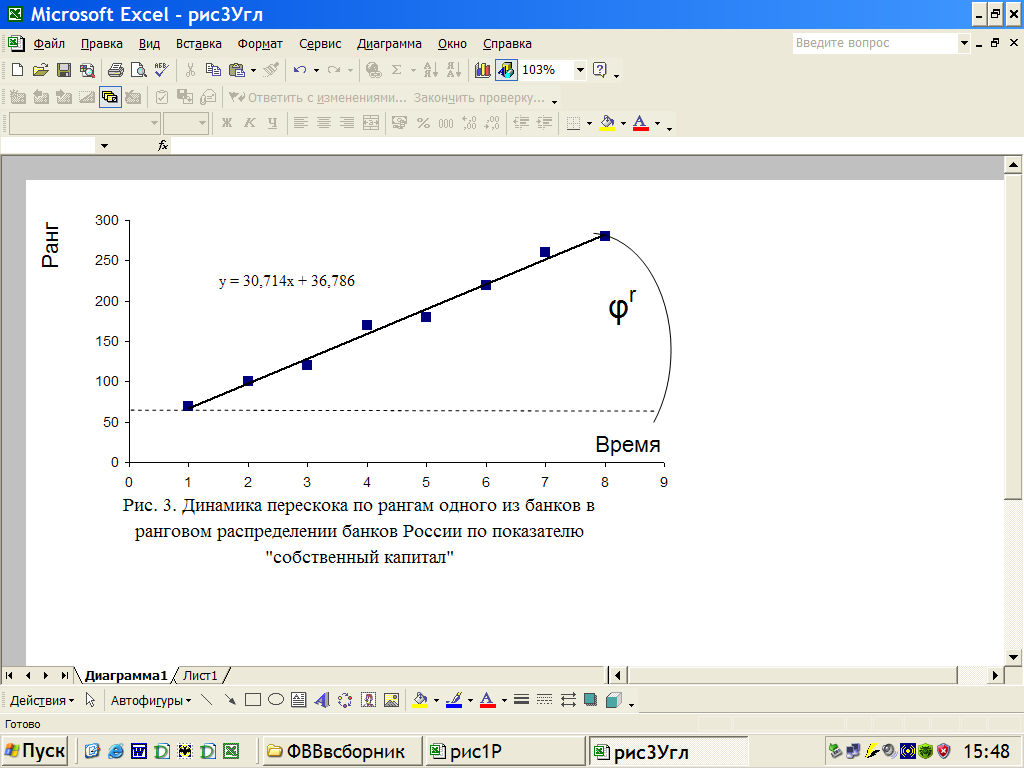Open the Автофигуры shapes menu
The image size is (1024, 768).
[151, 701]
